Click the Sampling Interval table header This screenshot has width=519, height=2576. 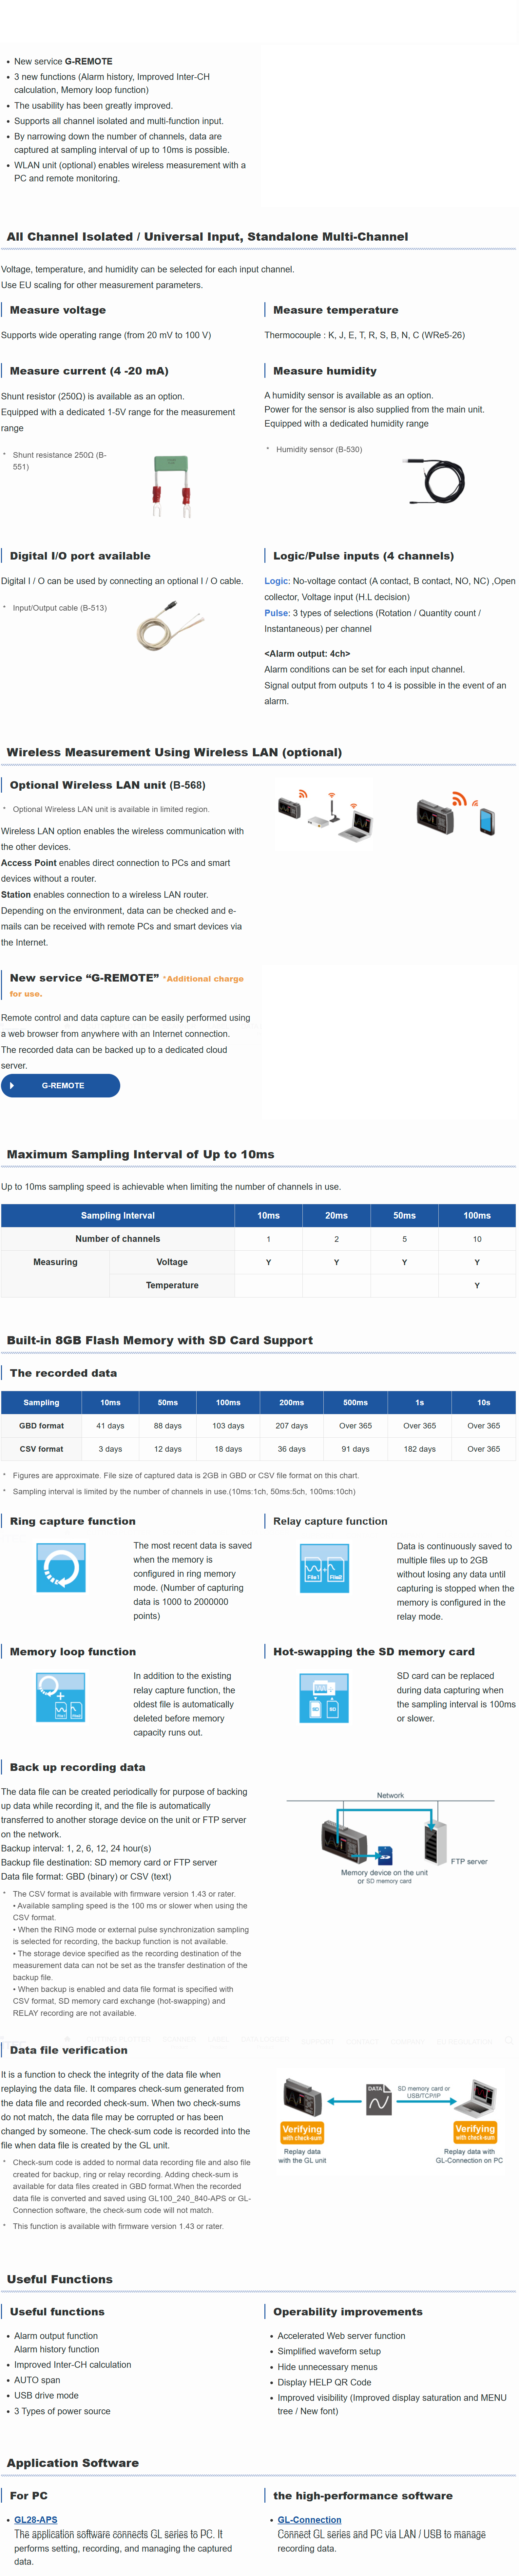click(x=118, y=1215)
